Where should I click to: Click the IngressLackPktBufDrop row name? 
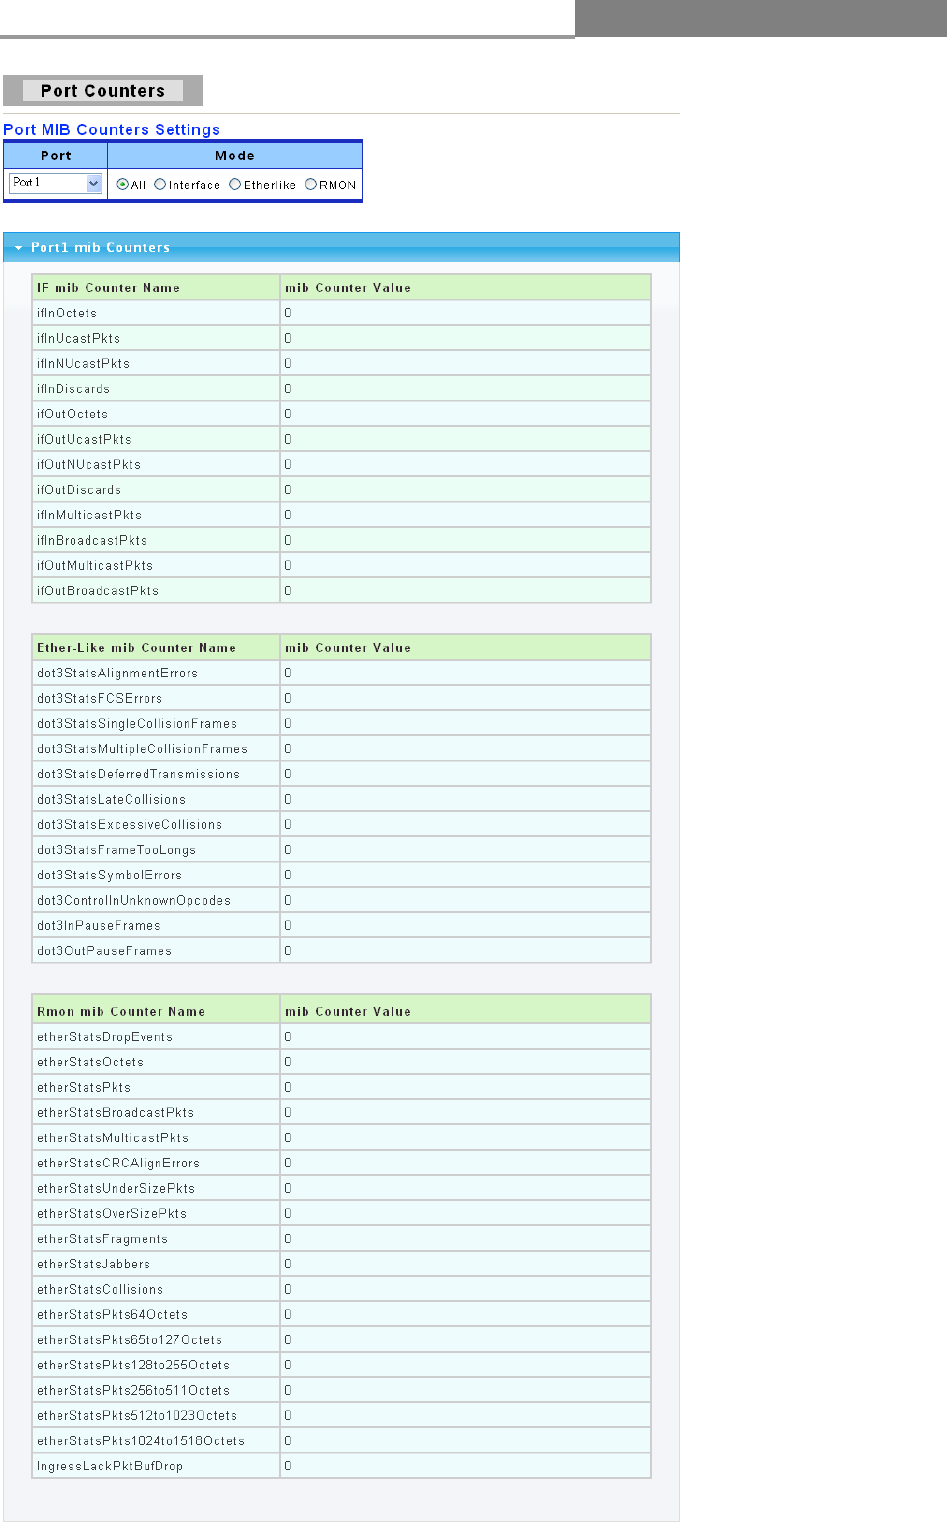tap(110, 1466)
